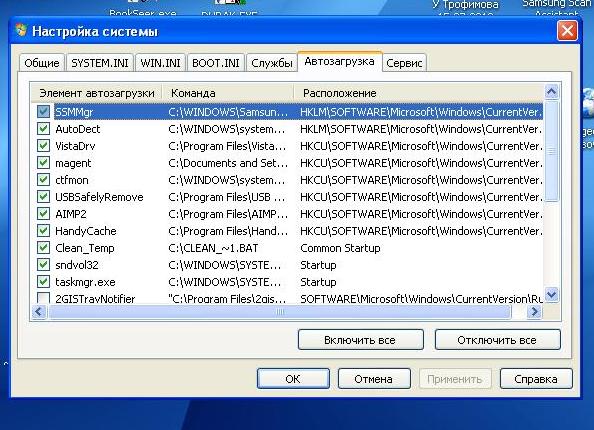Click the system configuration title bar icon
The height and width of the screenshot is (430, 594).
[x=21, y=31]
